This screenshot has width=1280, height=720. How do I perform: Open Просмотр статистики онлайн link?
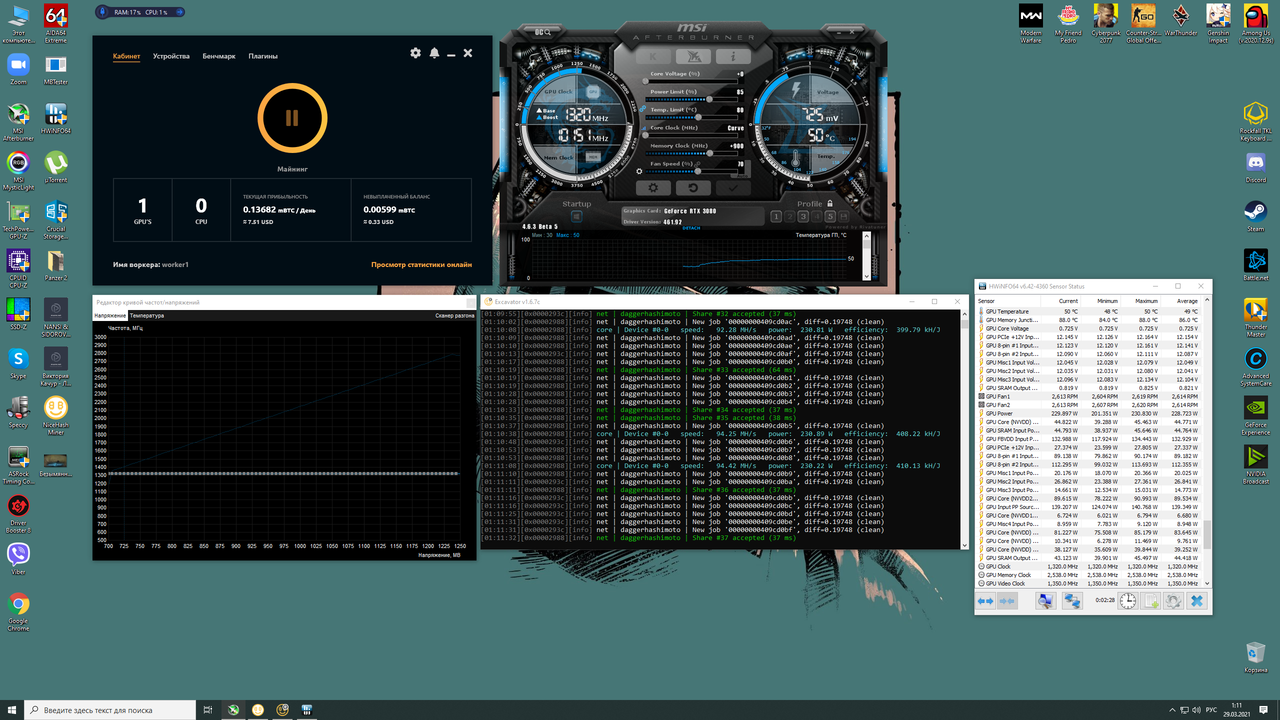pos(421,265)
